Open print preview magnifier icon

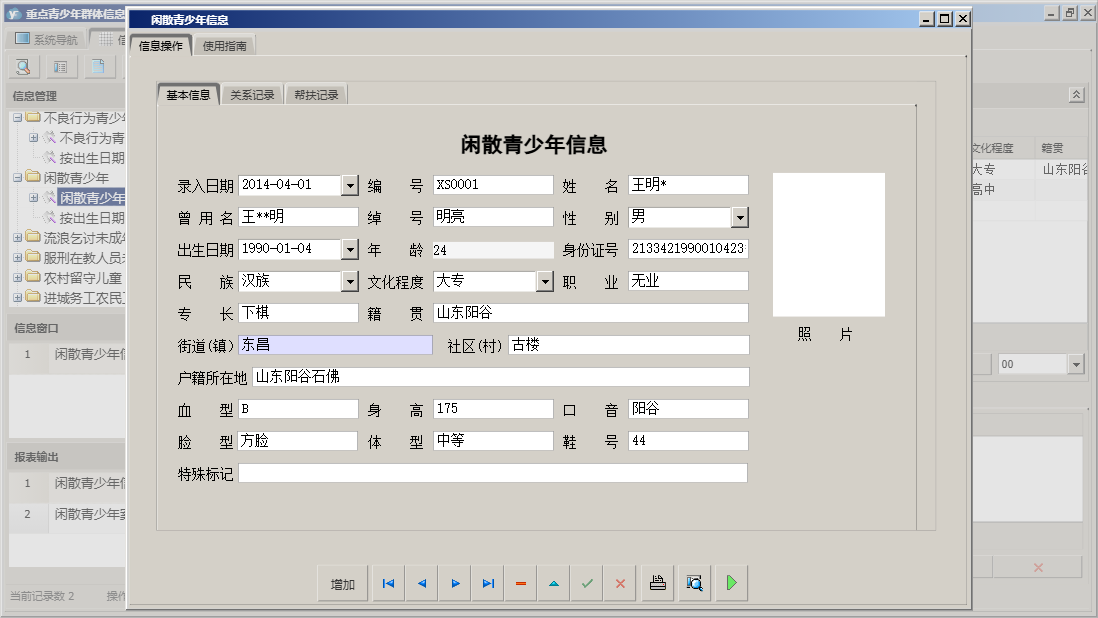[694, 582]
